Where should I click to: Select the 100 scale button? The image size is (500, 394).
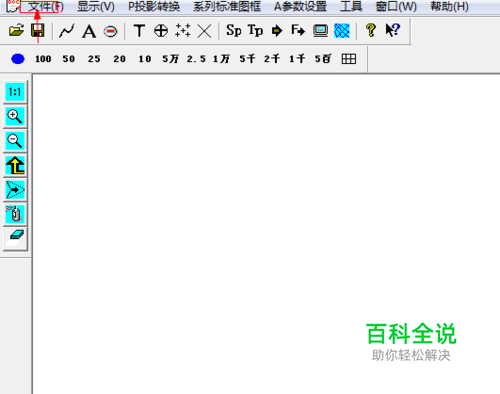43,59
